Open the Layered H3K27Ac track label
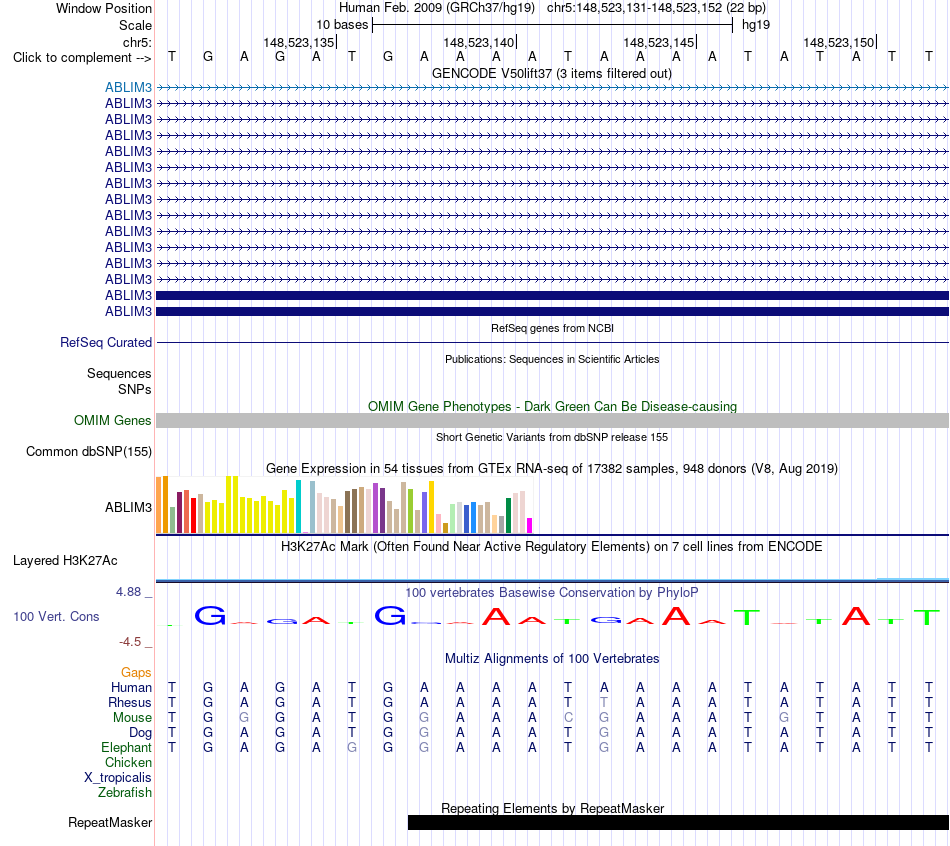Image resolution: width=950 pixels, height=846 pixels. point(65,561)
